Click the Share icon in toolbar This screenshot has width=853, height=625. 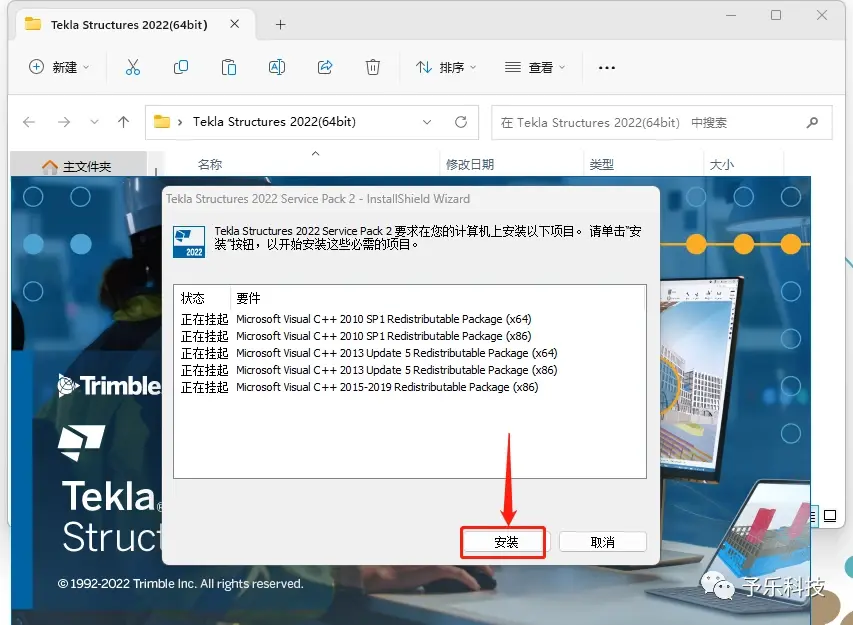pos(325,67)
